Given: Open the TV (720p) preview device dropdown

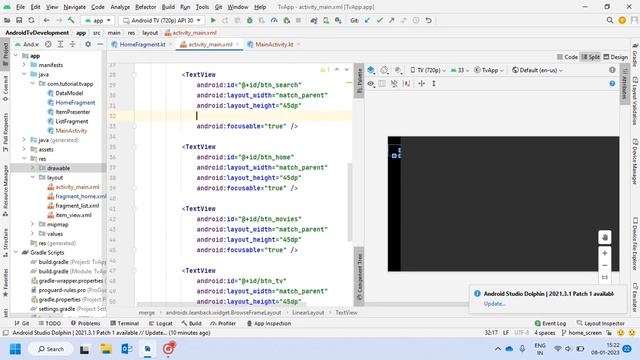Looking at the screenshot, I should pos(428,70).
